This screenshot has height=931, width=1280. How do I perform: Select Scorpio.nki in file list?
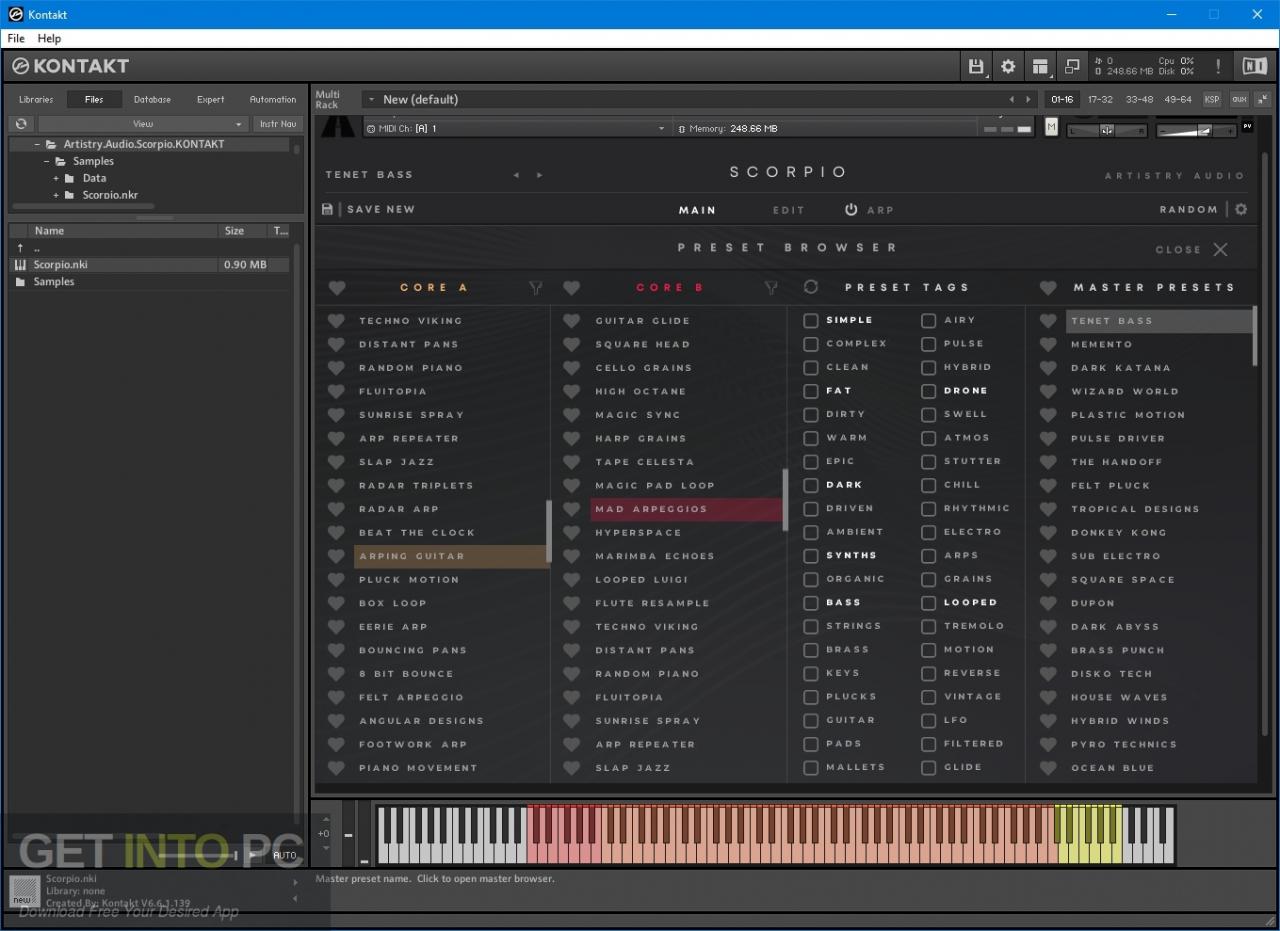150,265
